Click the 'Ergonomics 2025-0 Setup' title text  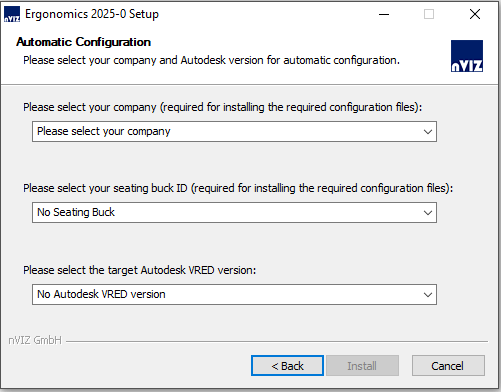(x=92, y=14)
